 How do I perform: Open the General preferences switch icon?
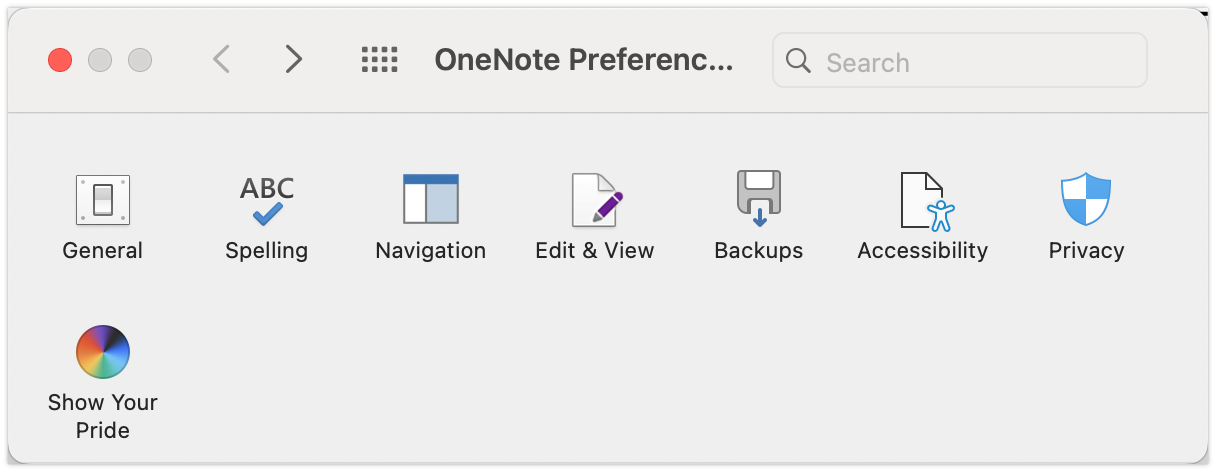pyautogui.click(x=103, y=200)
